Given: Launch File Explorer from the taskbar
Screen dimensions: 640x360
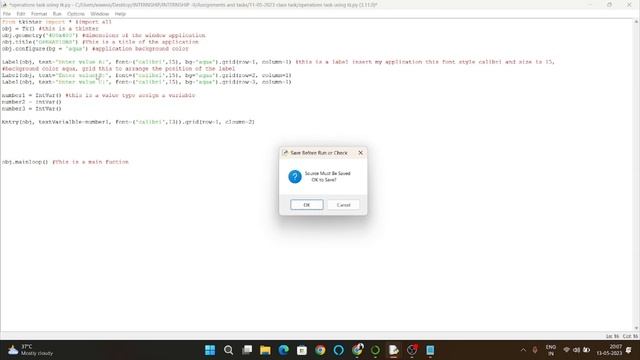Looking at the screenshot, I should [x=265, y=350].
